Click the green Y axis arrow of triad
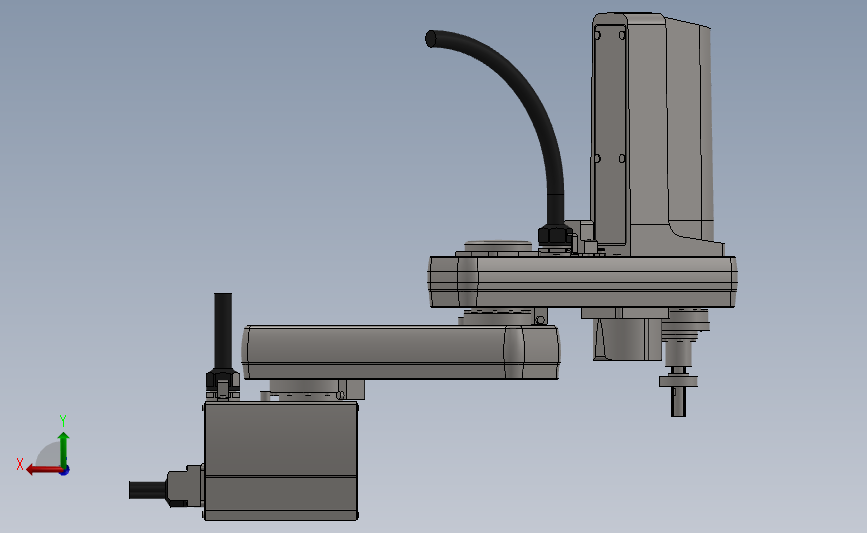 tap(64, 450)
